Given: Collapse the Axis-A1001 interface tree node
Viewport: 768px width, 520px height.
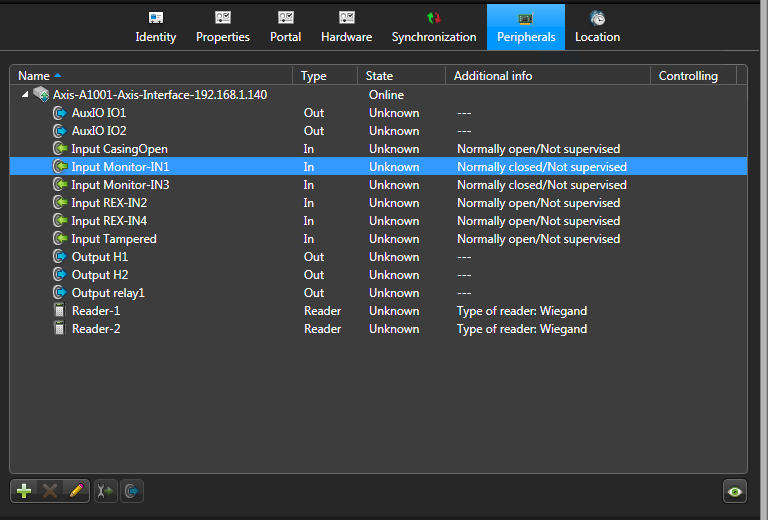Looking at the screenshot, I should pos(24,95).
